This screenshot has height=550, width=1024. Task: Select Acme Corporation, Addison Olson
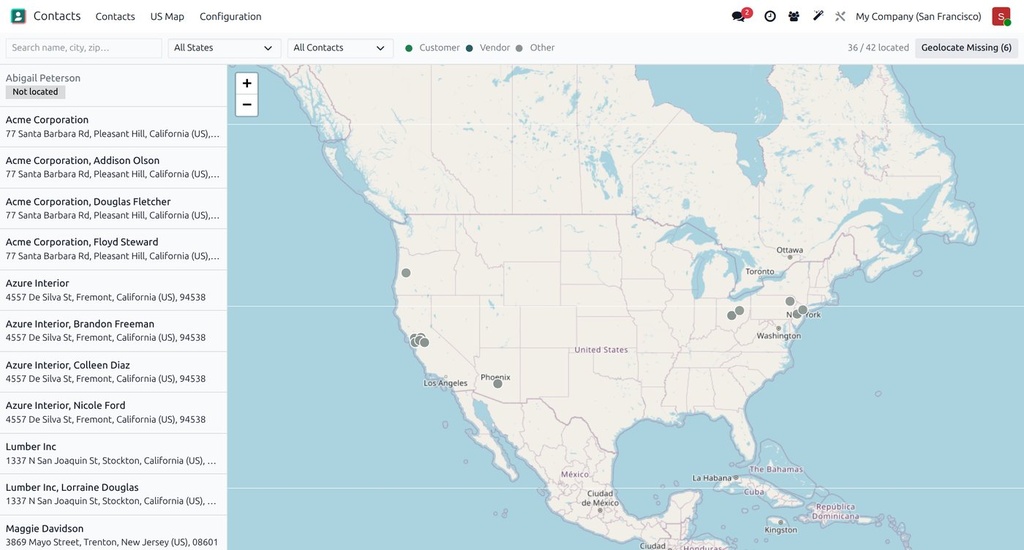(x=113, y=167)
